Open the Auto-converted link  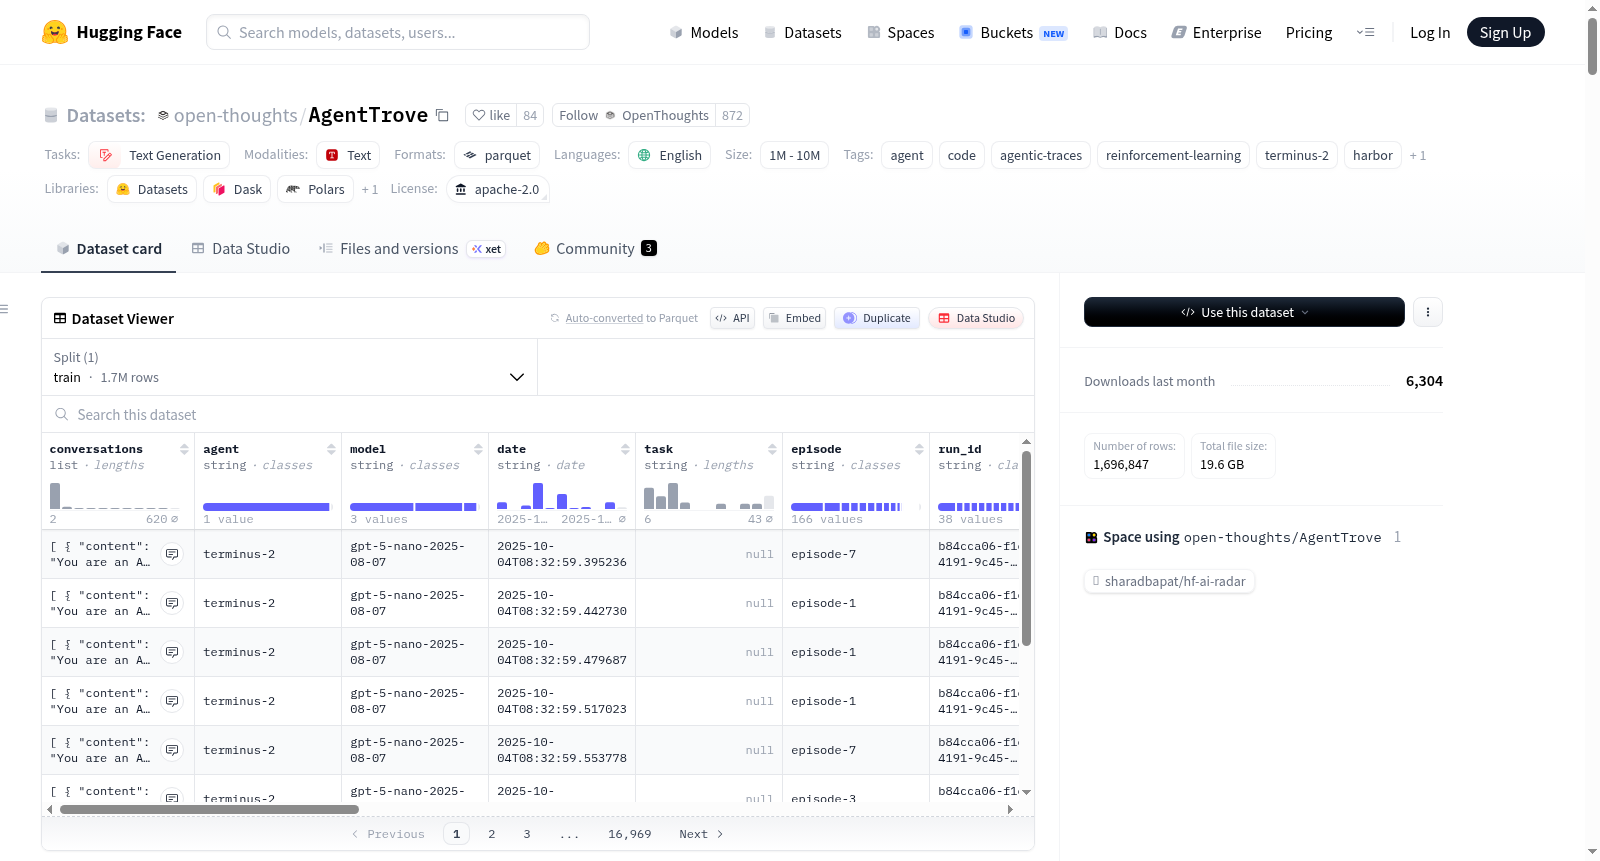(604, 318)
